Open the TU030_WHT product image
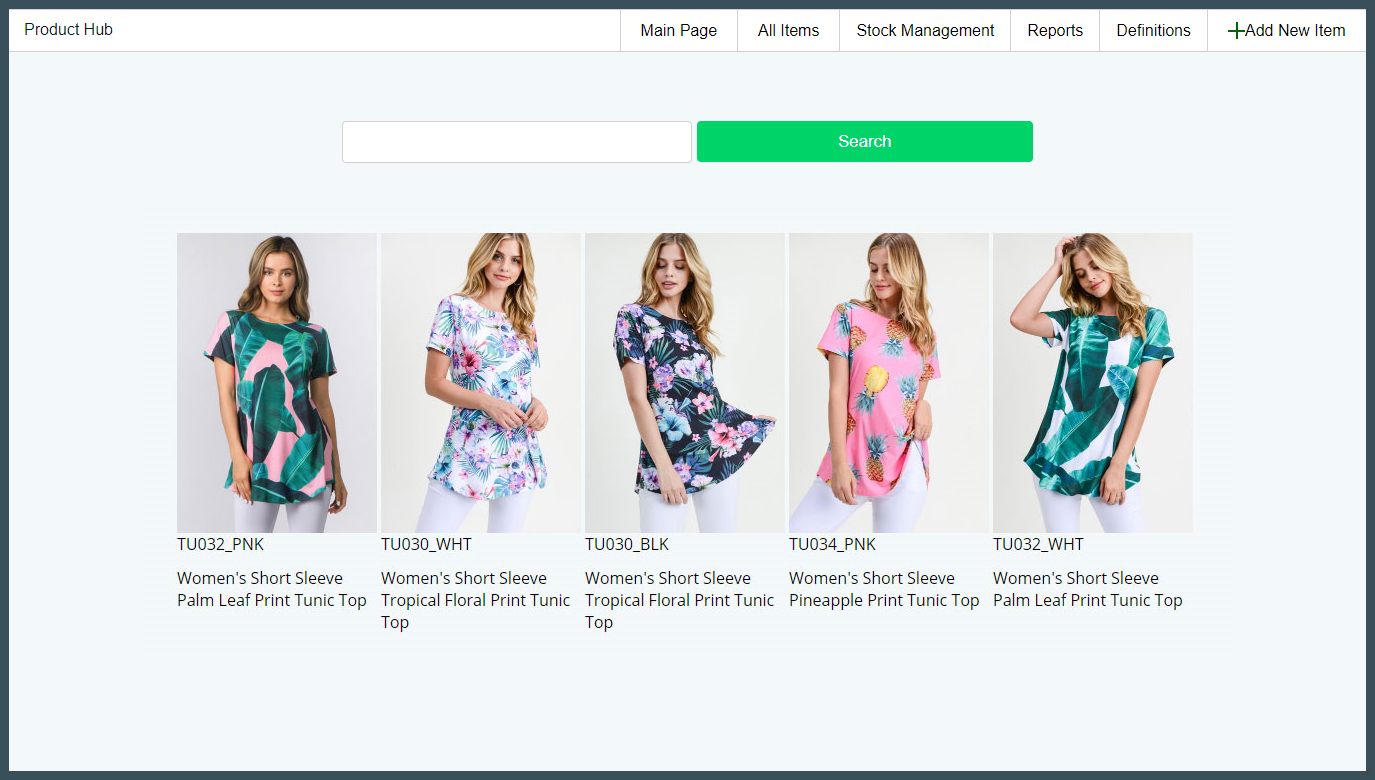Image resolution: width=1375 pixels, height=780 pixels. coord(481,383)
